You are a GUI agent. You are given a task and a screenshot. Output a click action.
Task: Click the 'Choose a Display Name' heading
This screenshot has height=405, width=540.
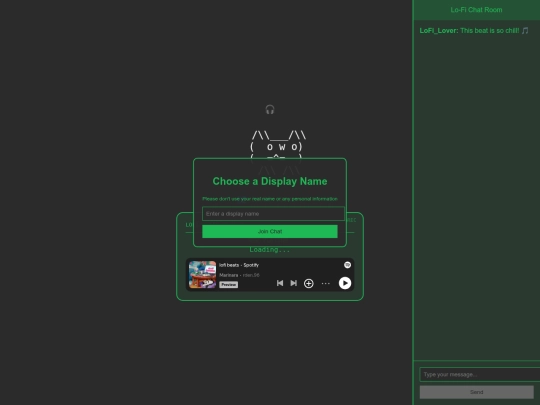coord(270,181)
